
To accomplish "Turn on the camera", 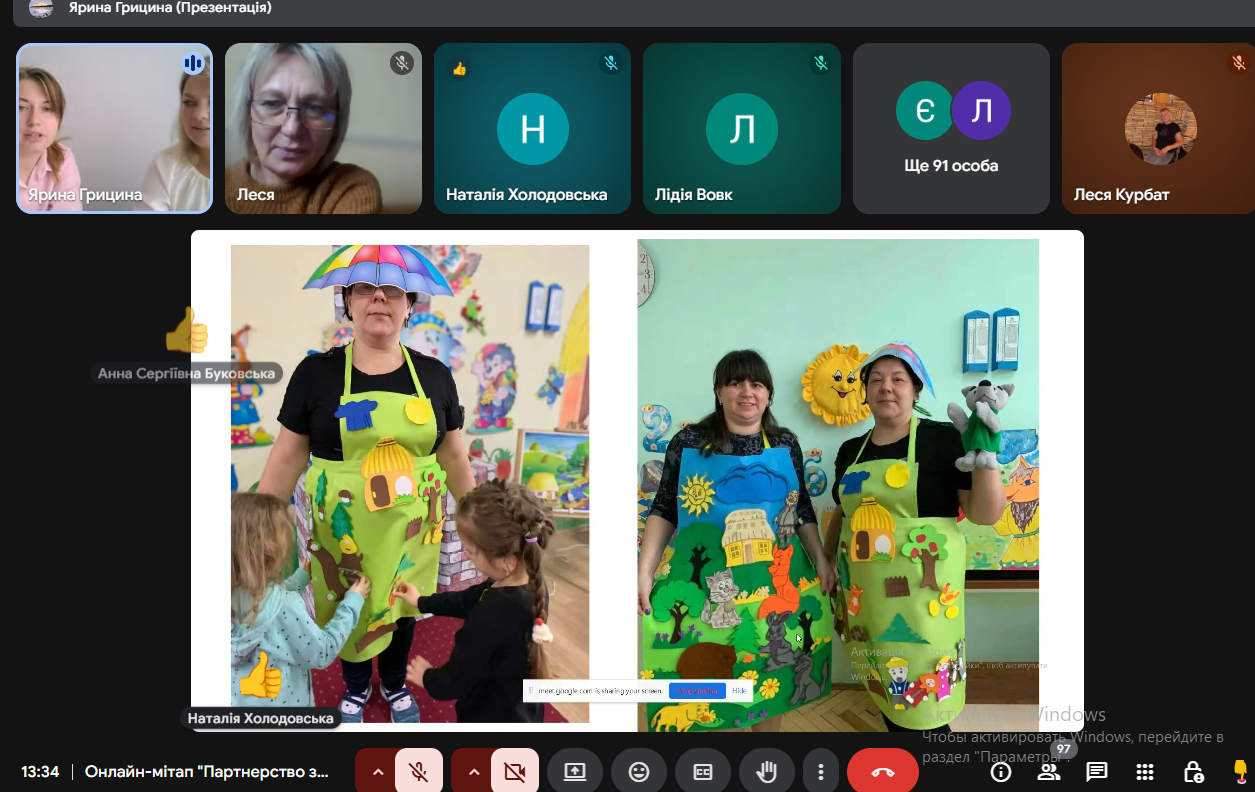I will point(515,771).
